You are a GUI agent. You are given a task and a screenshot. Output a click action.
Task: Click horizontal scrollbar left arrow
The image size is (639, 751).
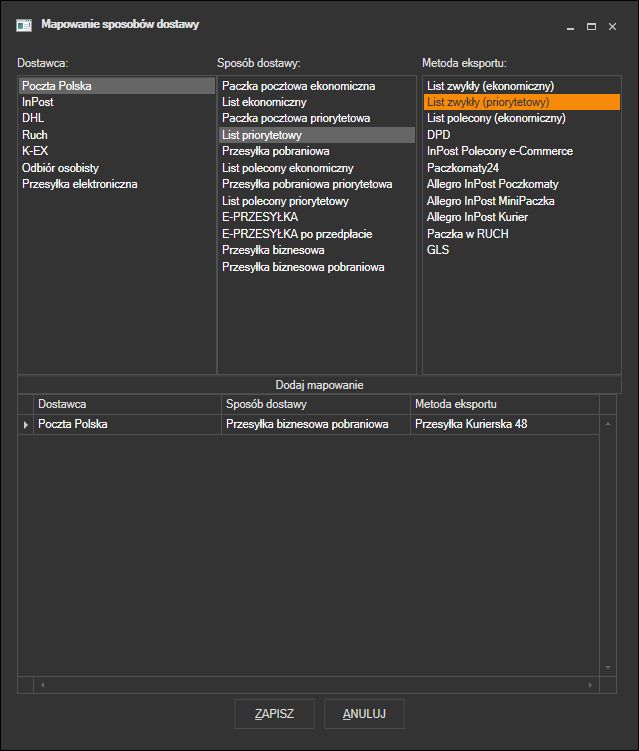(x=43, y=685)
